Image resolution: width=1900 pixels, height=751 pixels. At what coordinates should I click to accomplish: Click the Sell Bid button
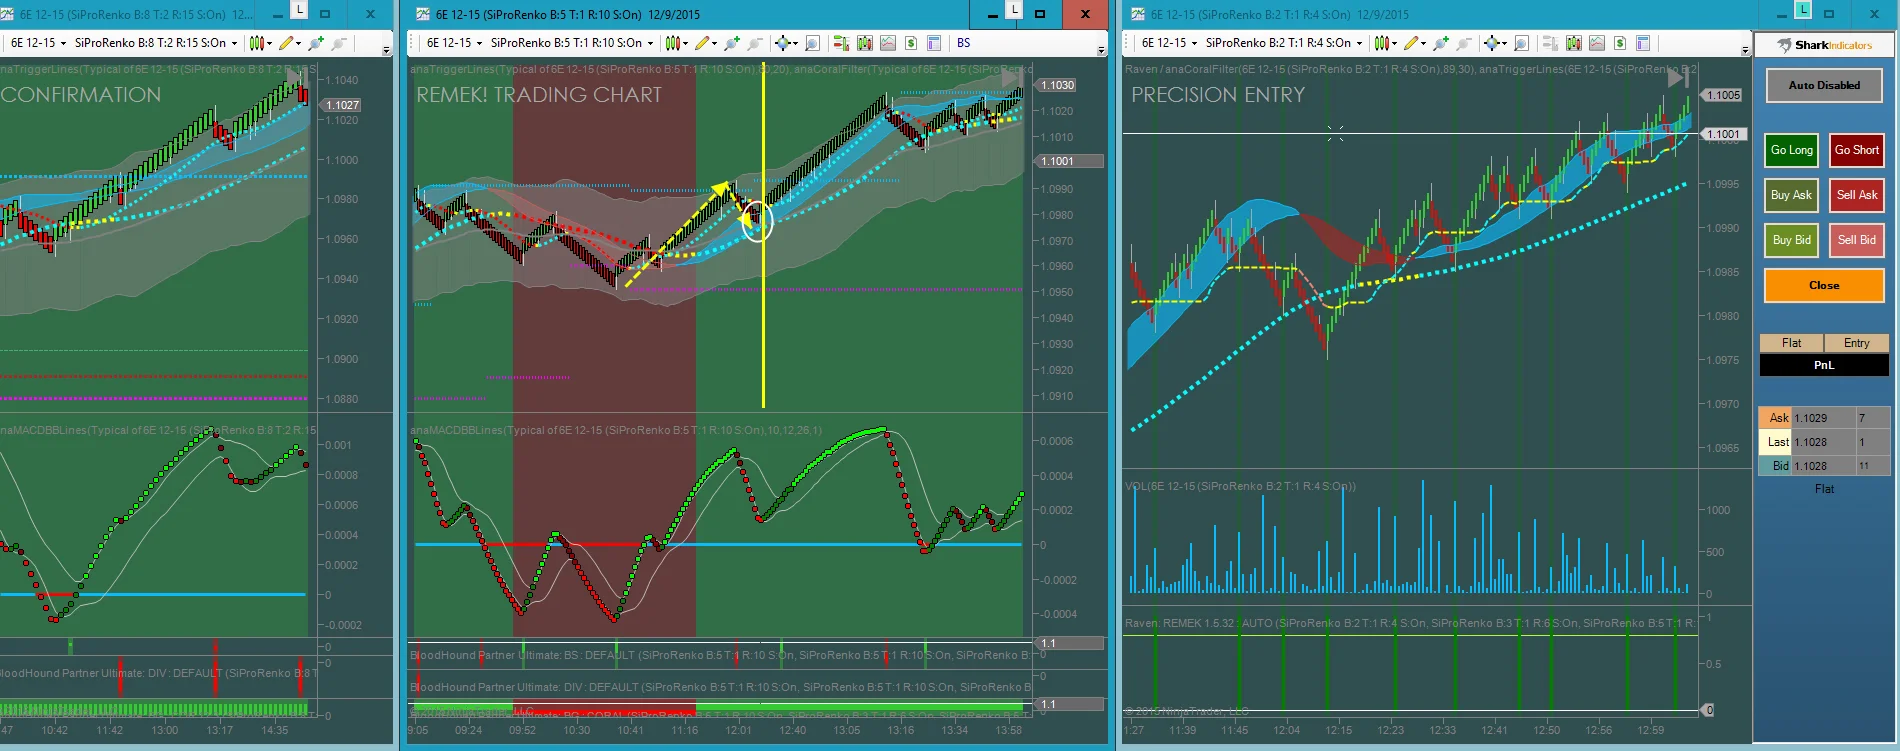pos(1856,240)
